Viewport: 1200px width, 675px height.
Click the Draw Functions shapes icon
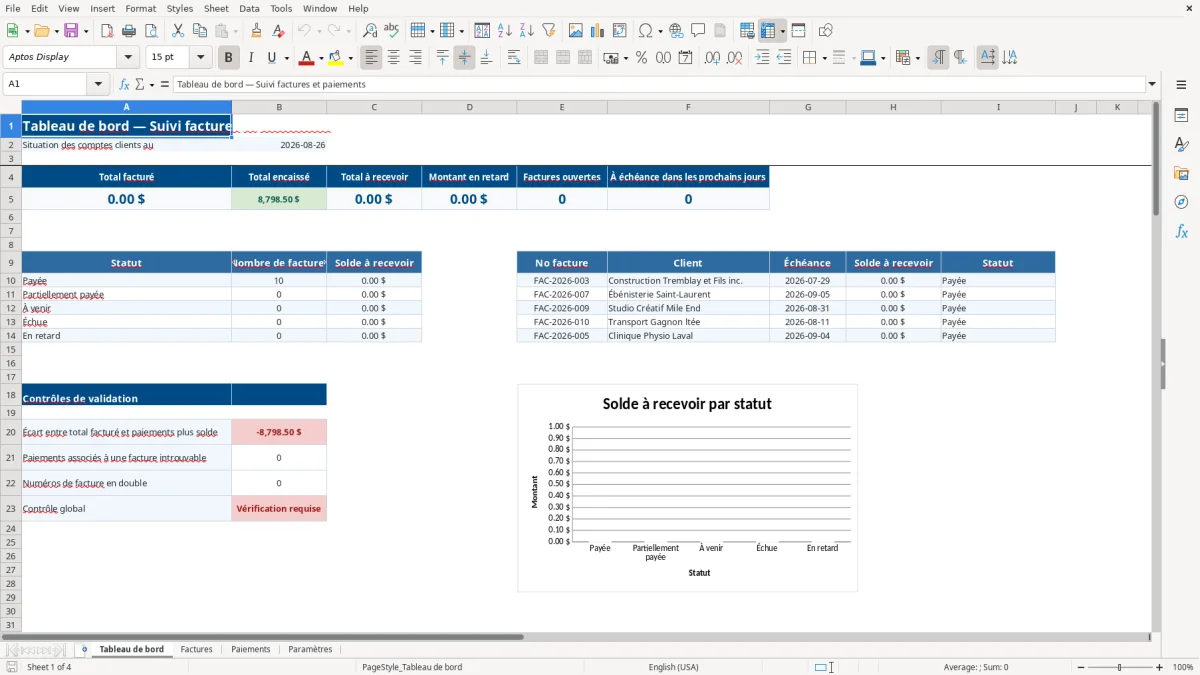click(x=825, y=31)
